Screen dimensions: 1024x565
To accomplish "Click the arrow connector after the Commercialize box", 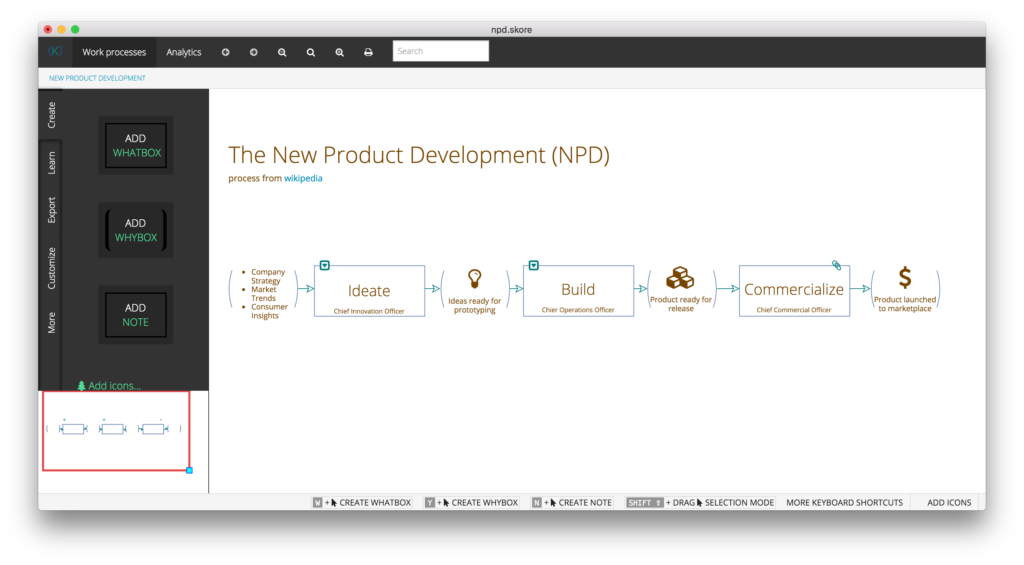I will [861, 289].
